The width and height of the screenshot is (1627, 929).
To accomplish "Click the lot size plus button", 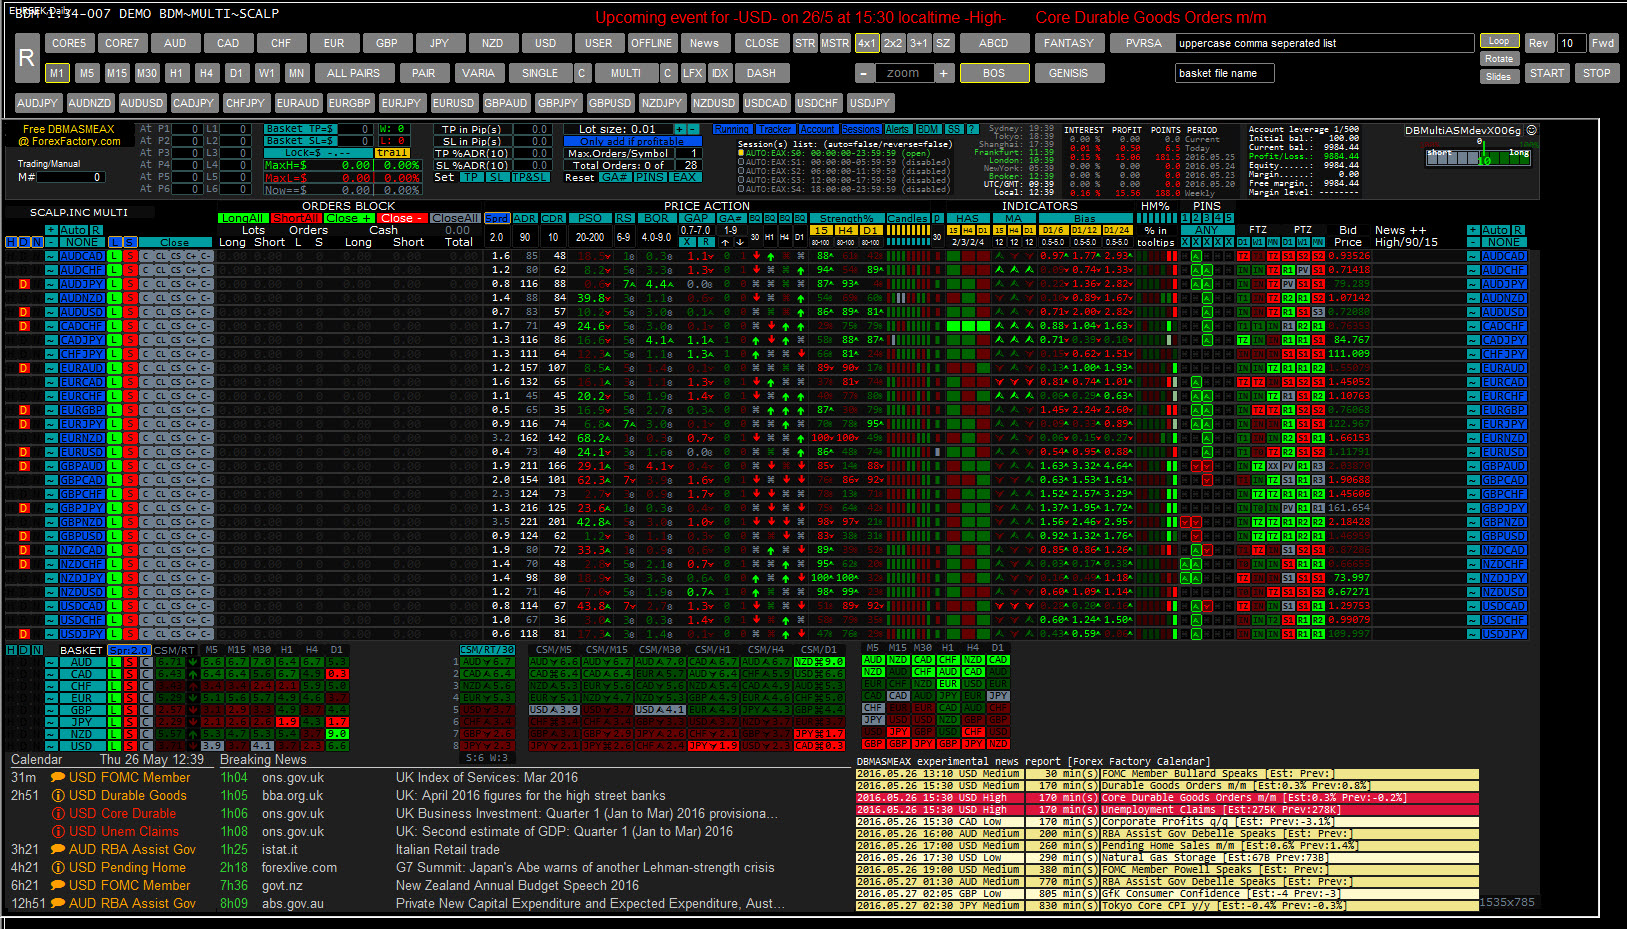I will tap(680, 129).
